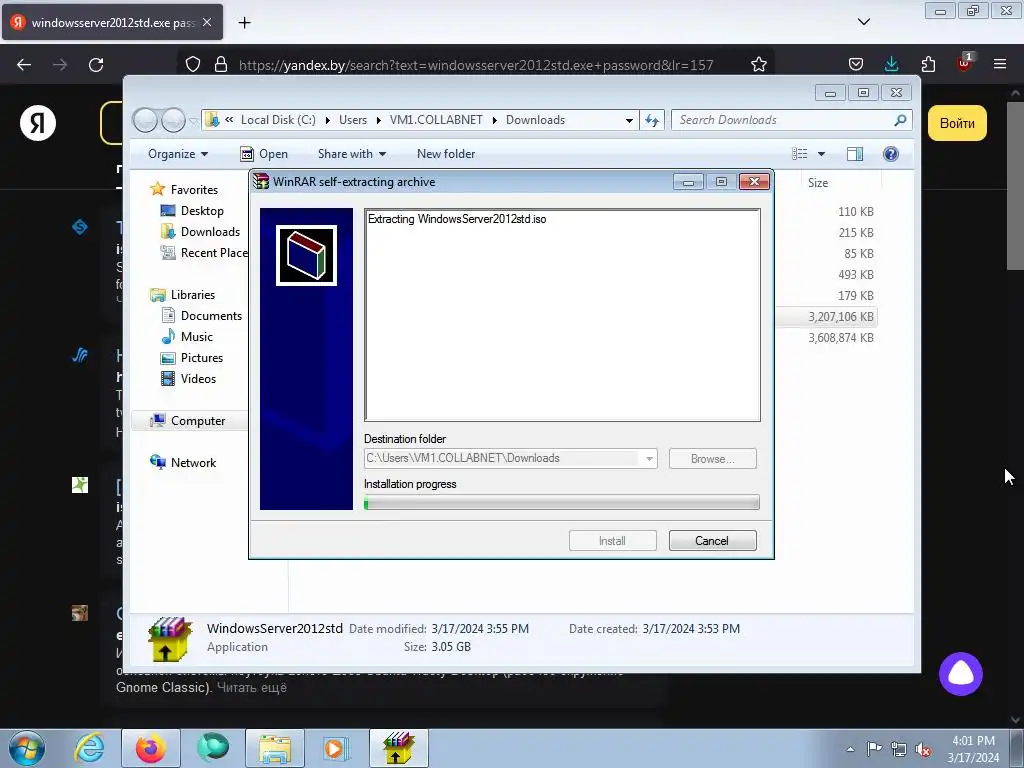1024x768 pixels.
Task: Select Favorites in navigation pane
Action: click(x=194, y=190)
